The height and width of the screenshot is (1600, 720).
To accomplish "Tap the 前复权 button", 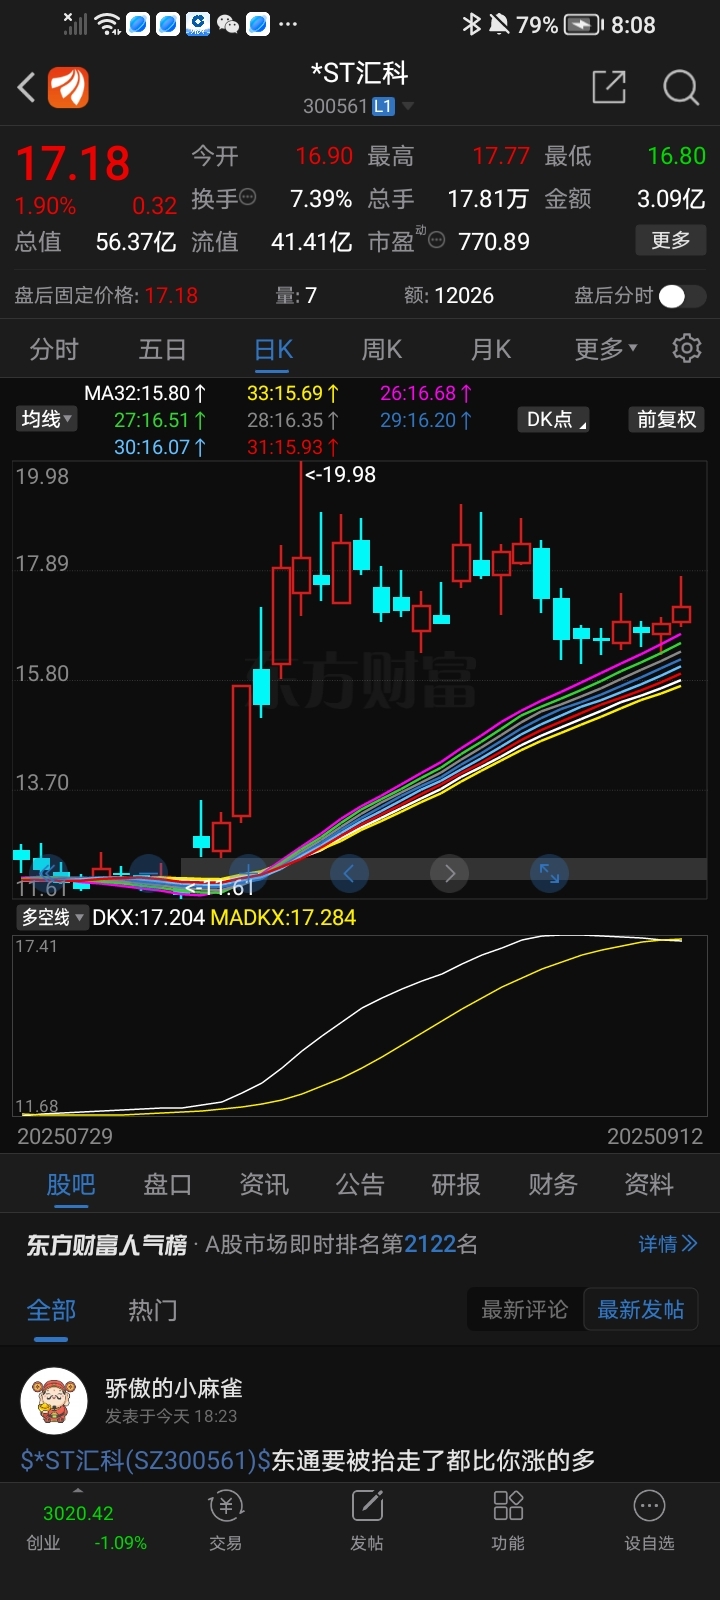I will (x=667, y=420).
